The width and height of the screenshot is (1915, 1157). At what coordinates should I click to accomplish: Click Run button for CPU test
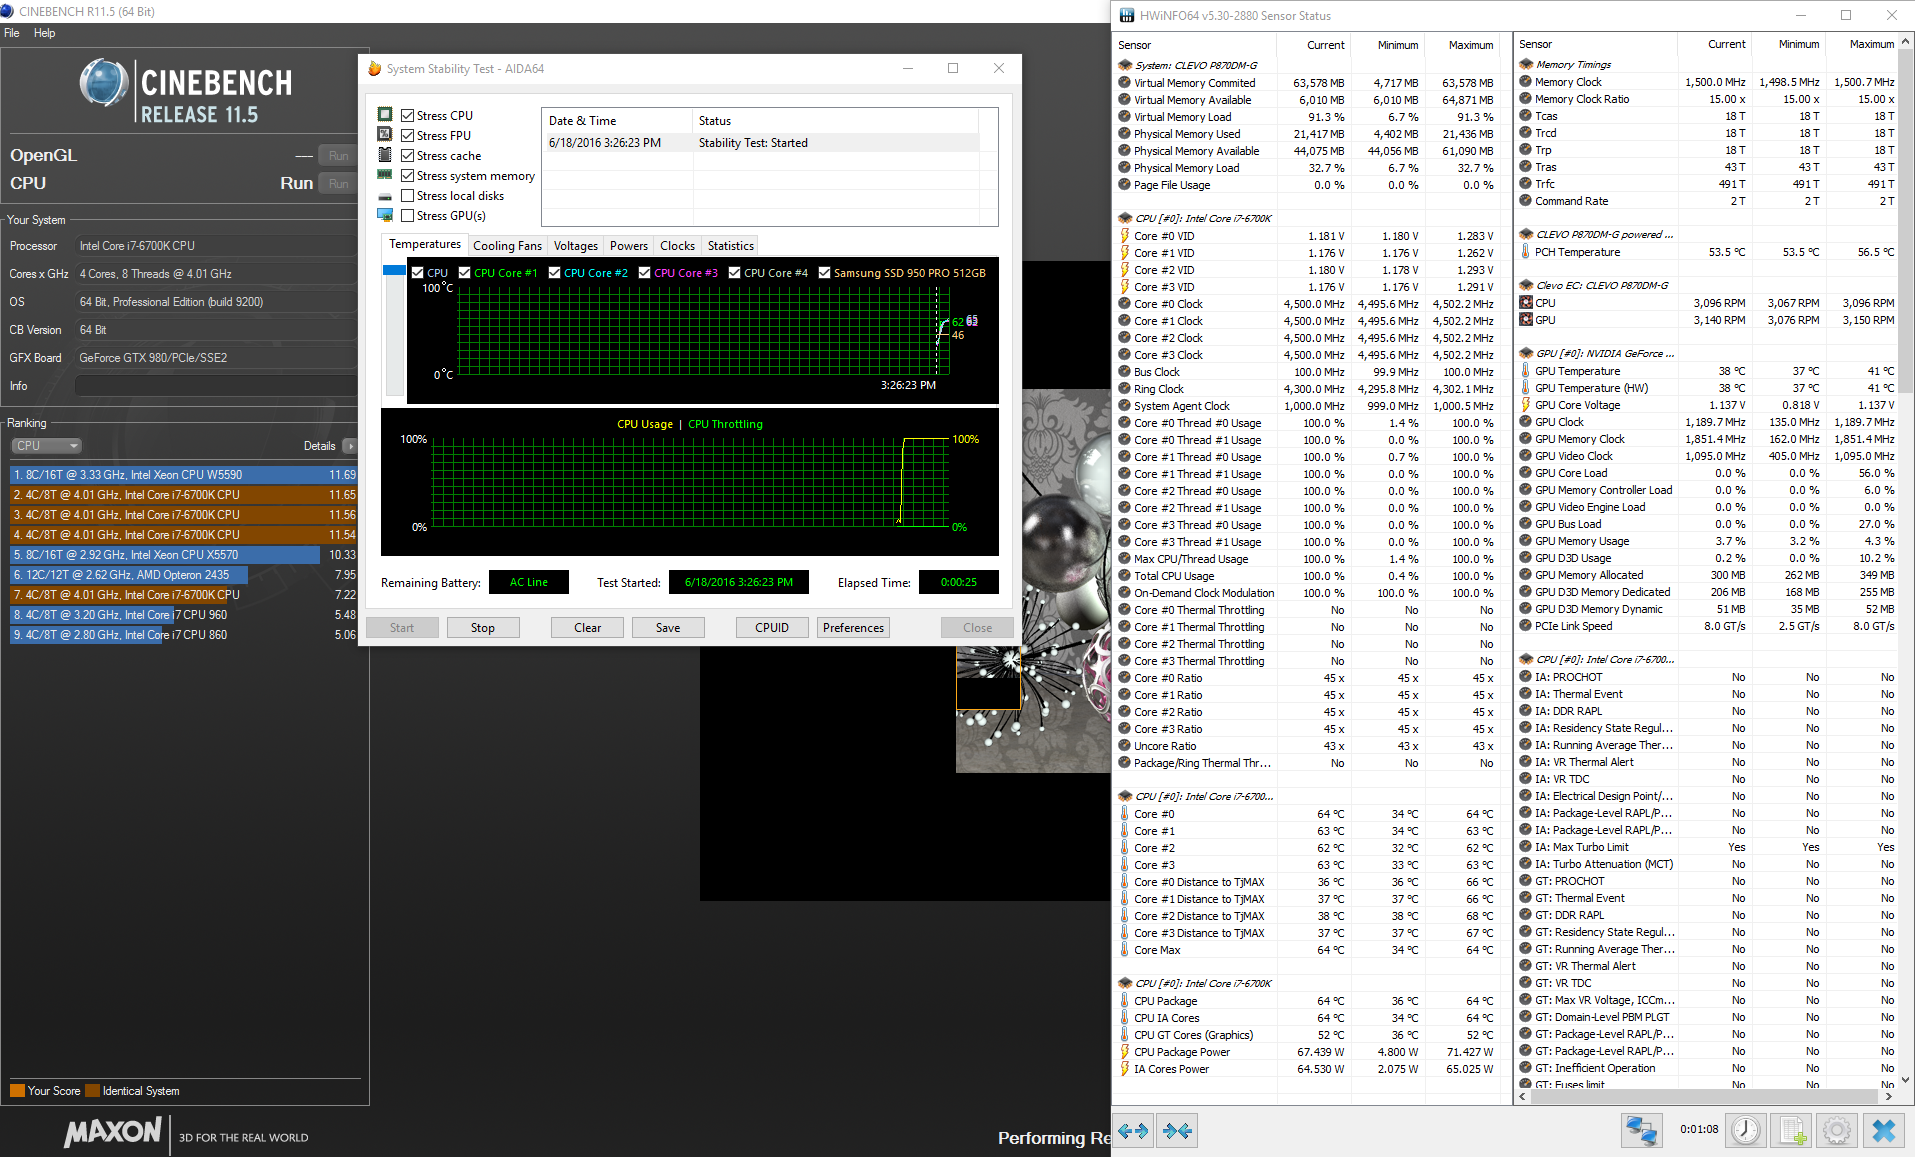(338, 184)
